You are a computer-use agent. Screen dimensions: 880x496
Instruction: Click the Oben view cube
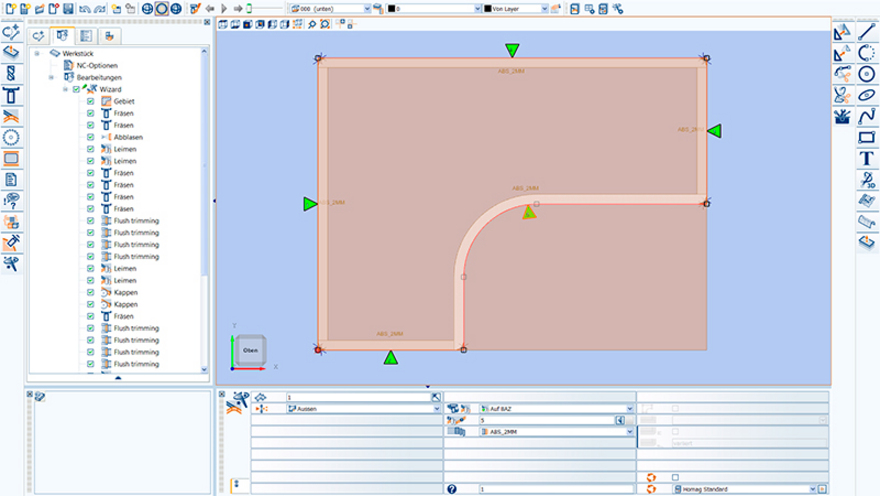[x=250, y=350]
